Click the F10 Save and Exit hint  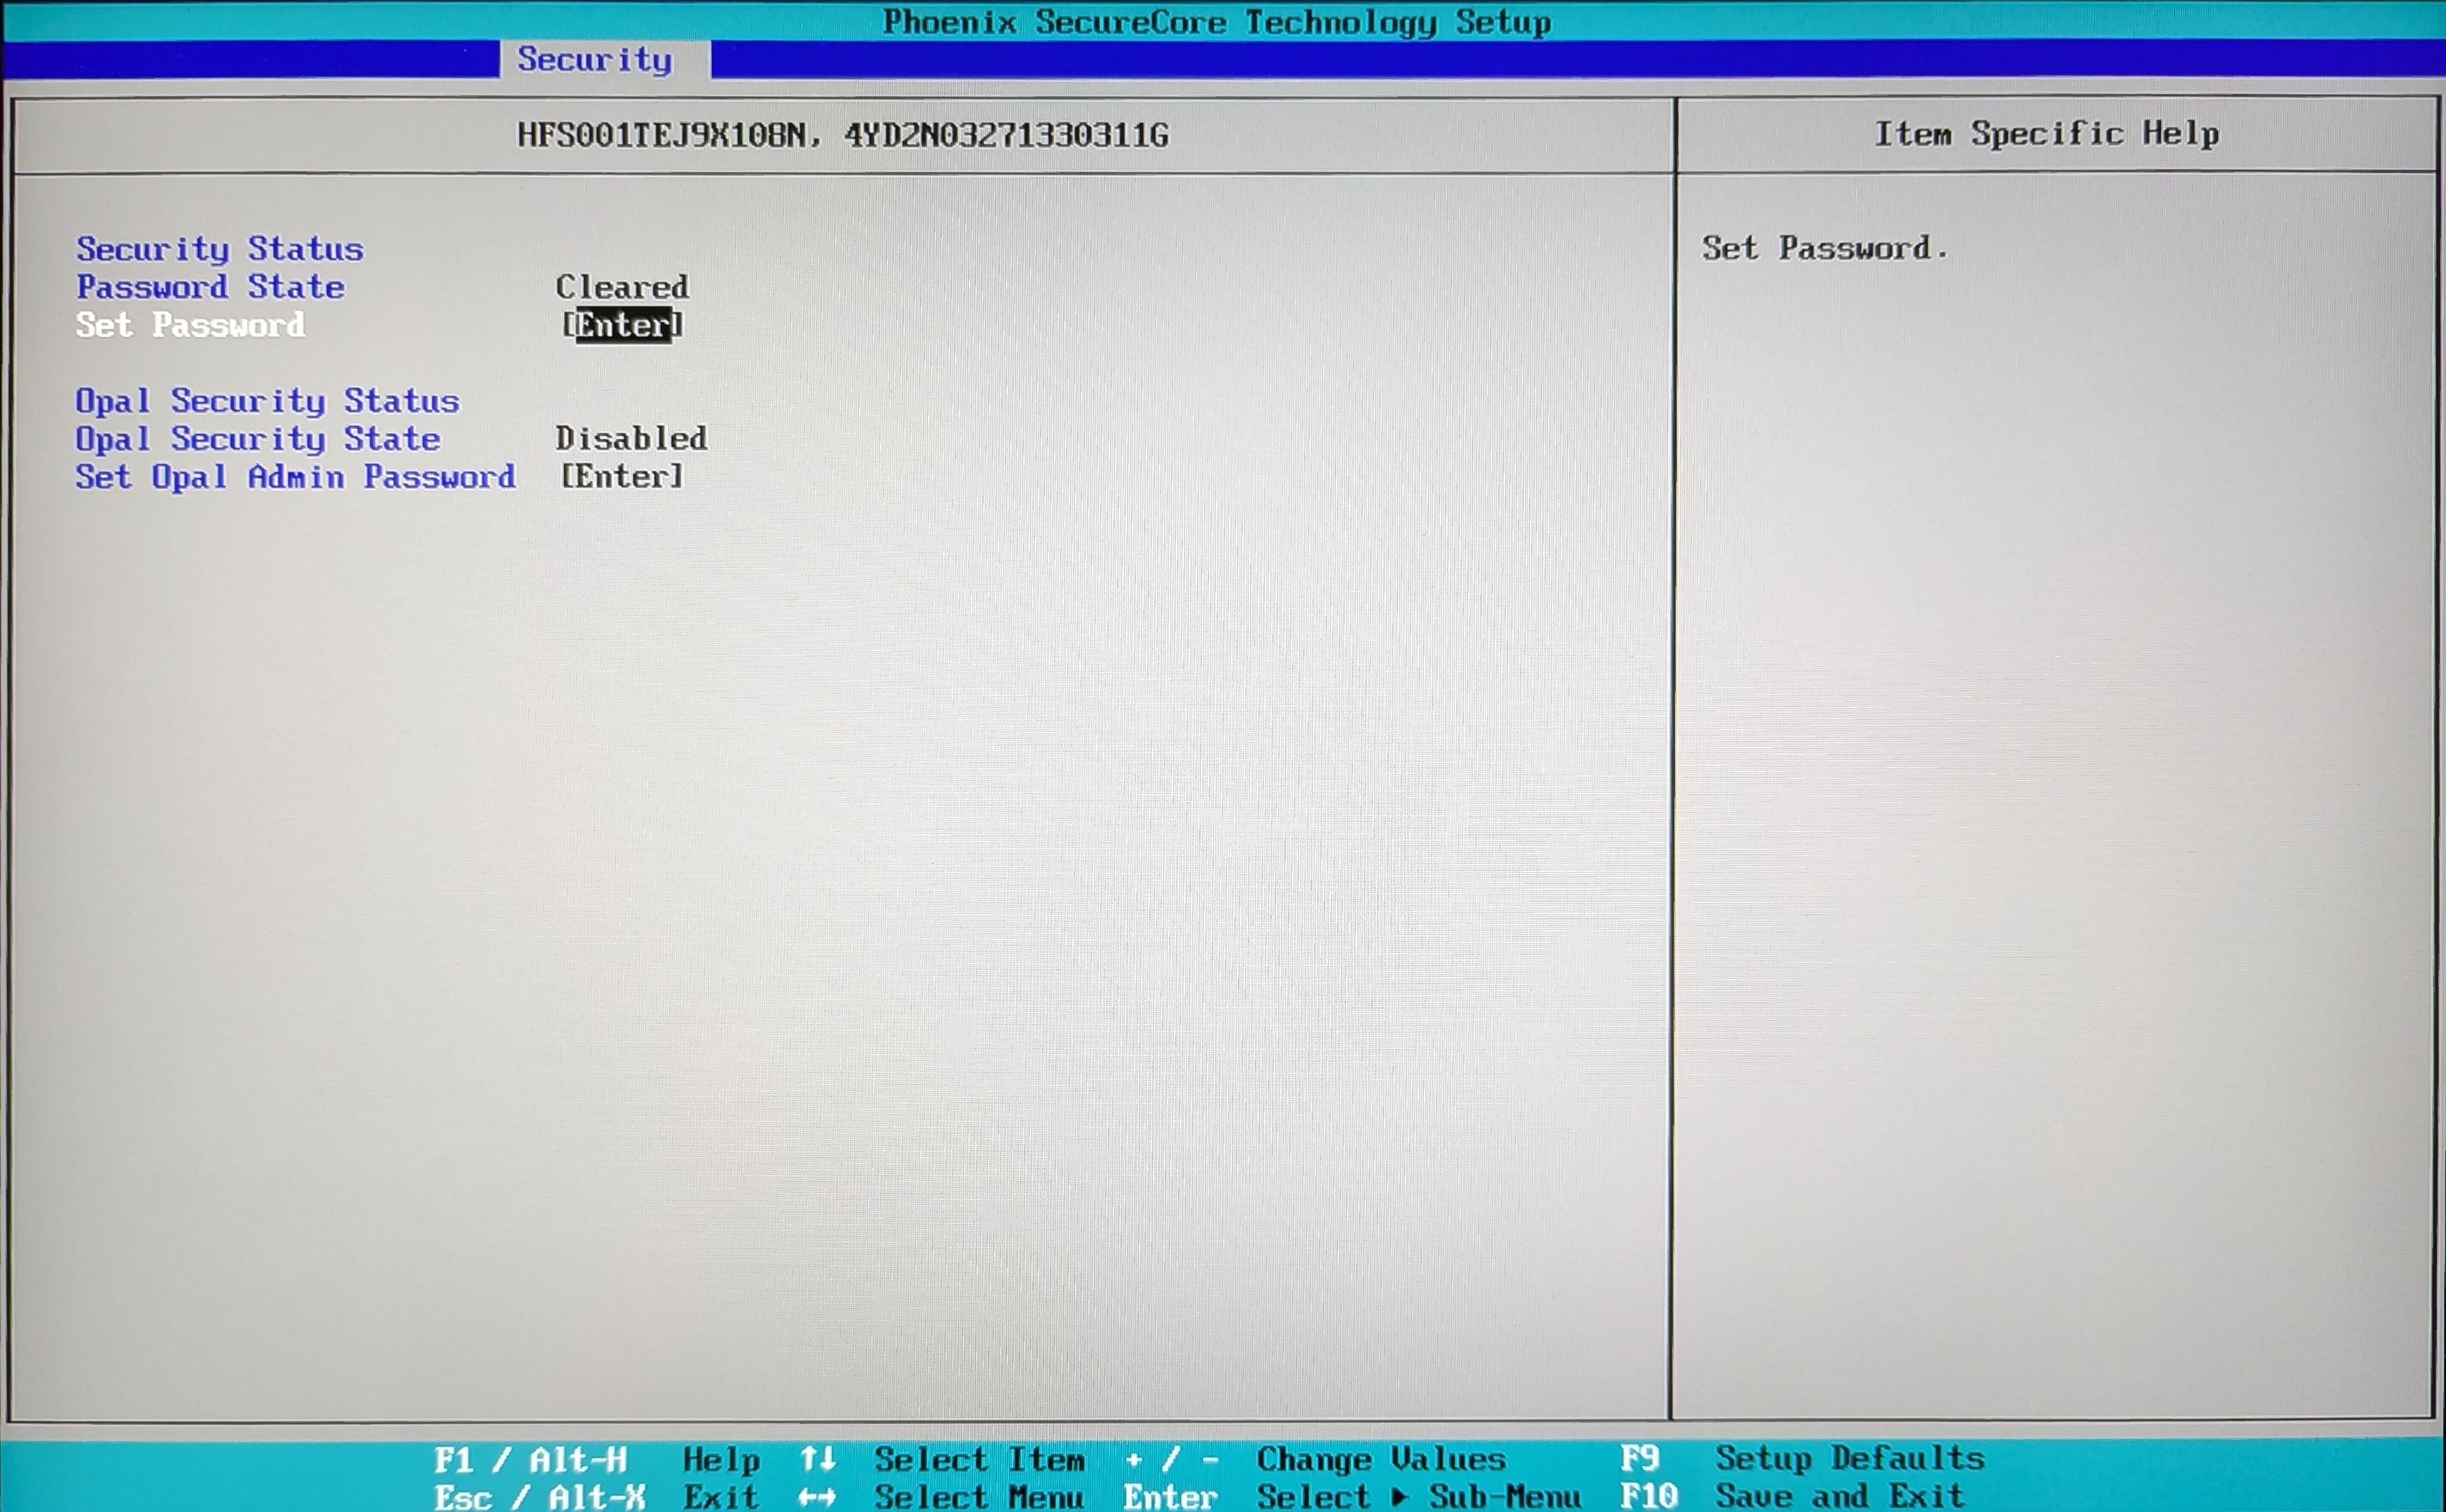click(1791, 1496)
